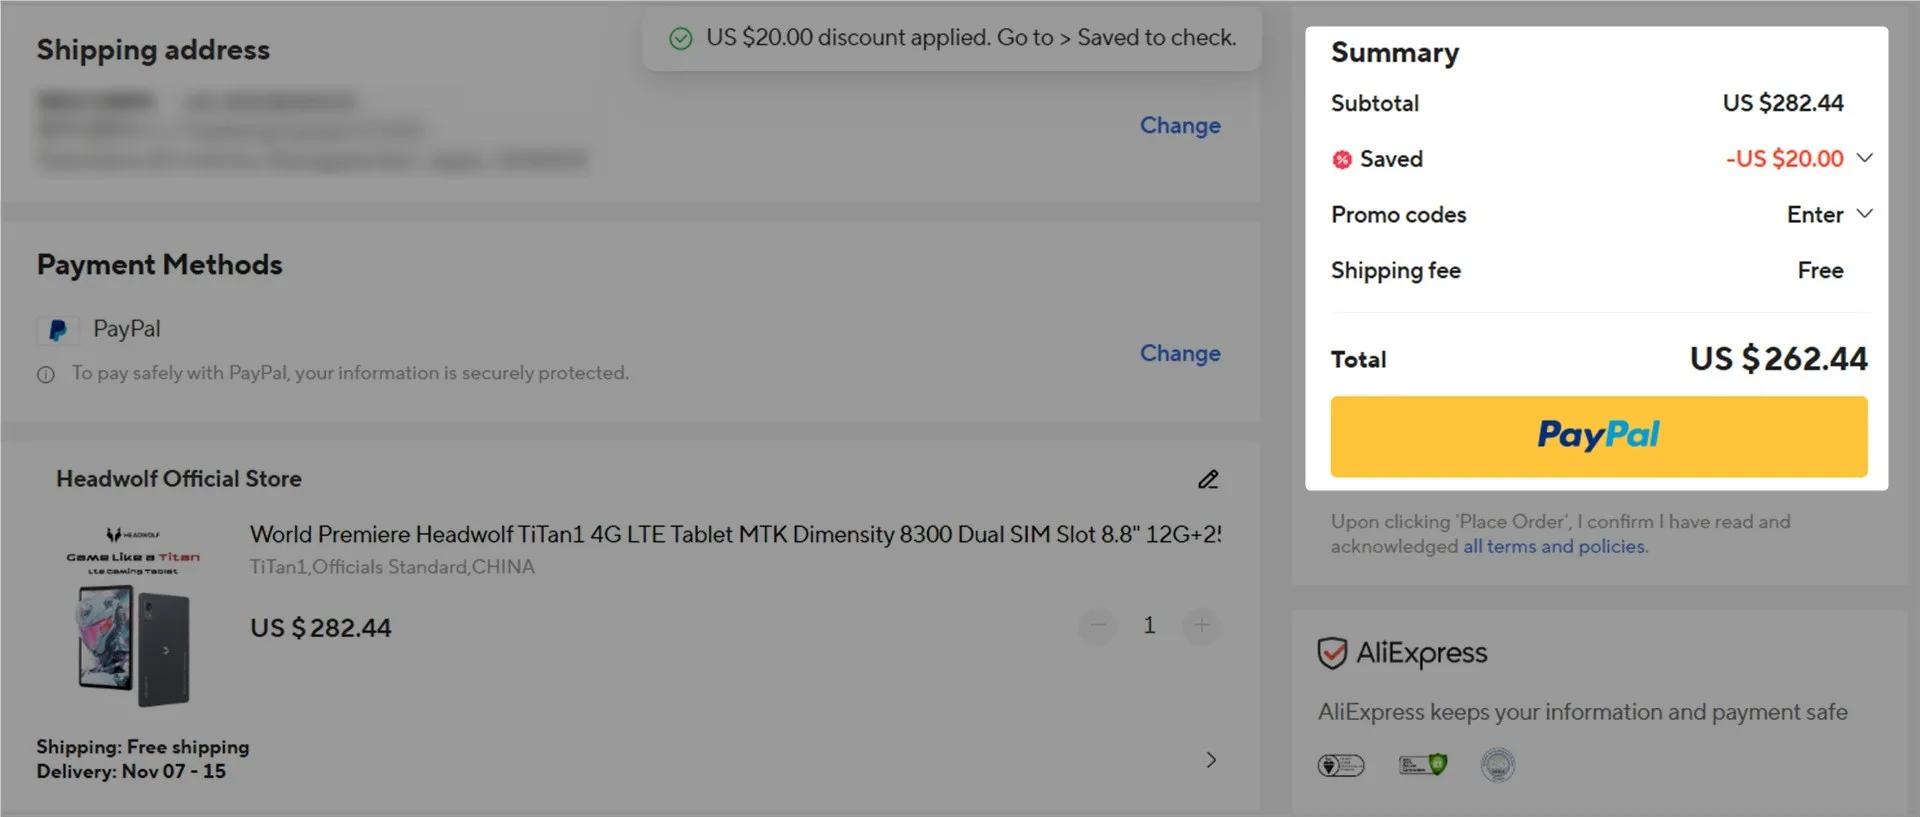Open the Headwolf TiTan1 tablet product title
The height and width of the screenshot is (817, 1920).
tap(735, 535)
